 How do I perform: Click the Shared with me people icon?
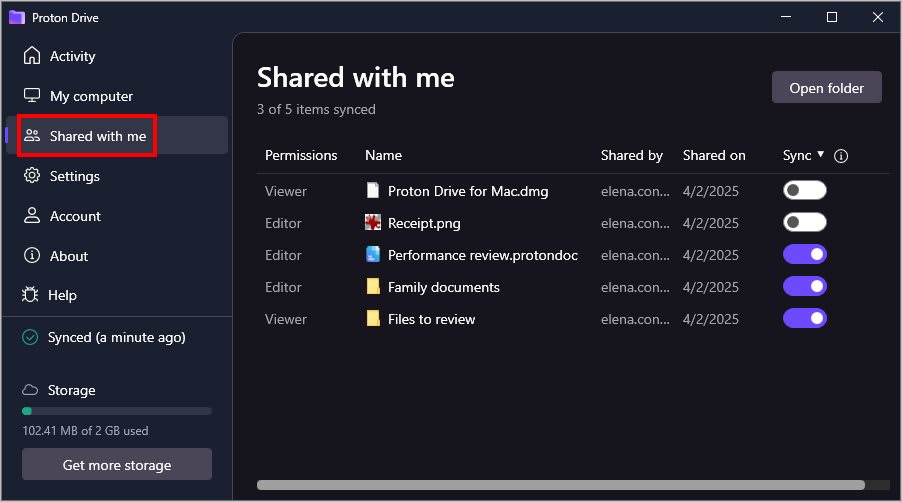32,135
